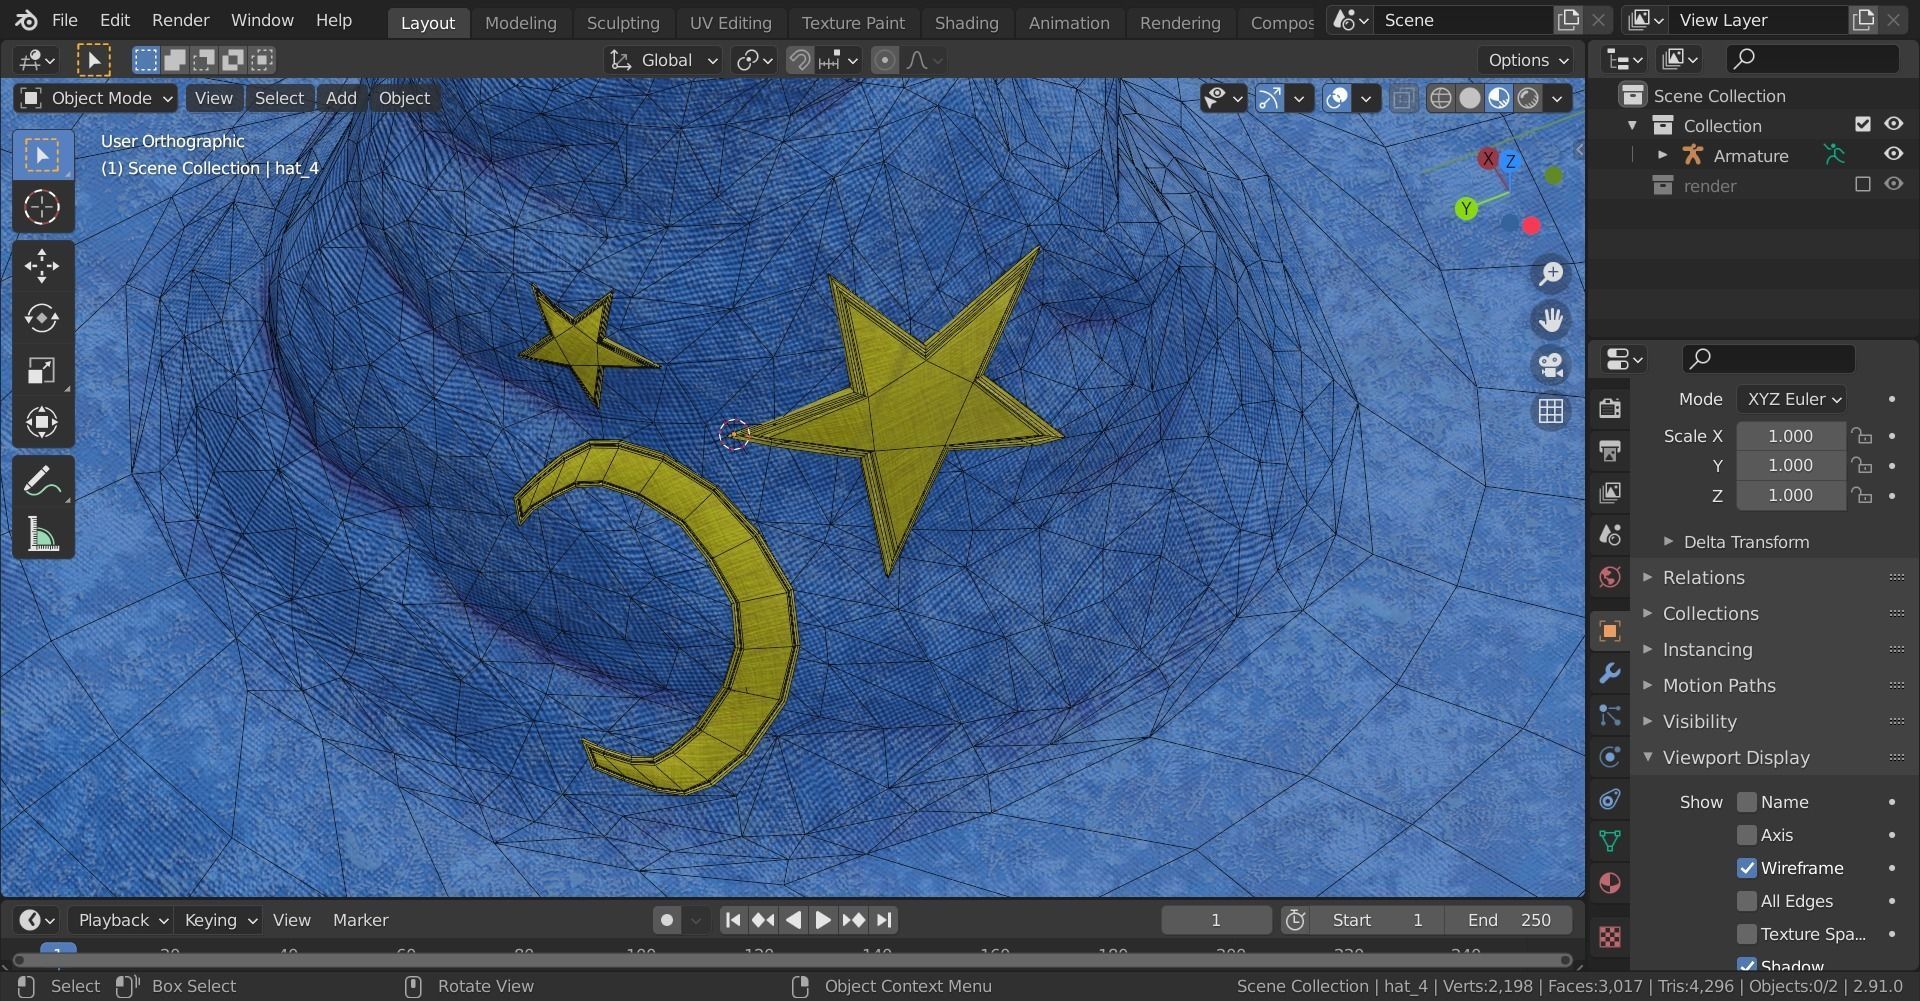The image size is (1920, 1001).
Task: Switch to UV Editing workspace tab
Action: tap(731, 22)
